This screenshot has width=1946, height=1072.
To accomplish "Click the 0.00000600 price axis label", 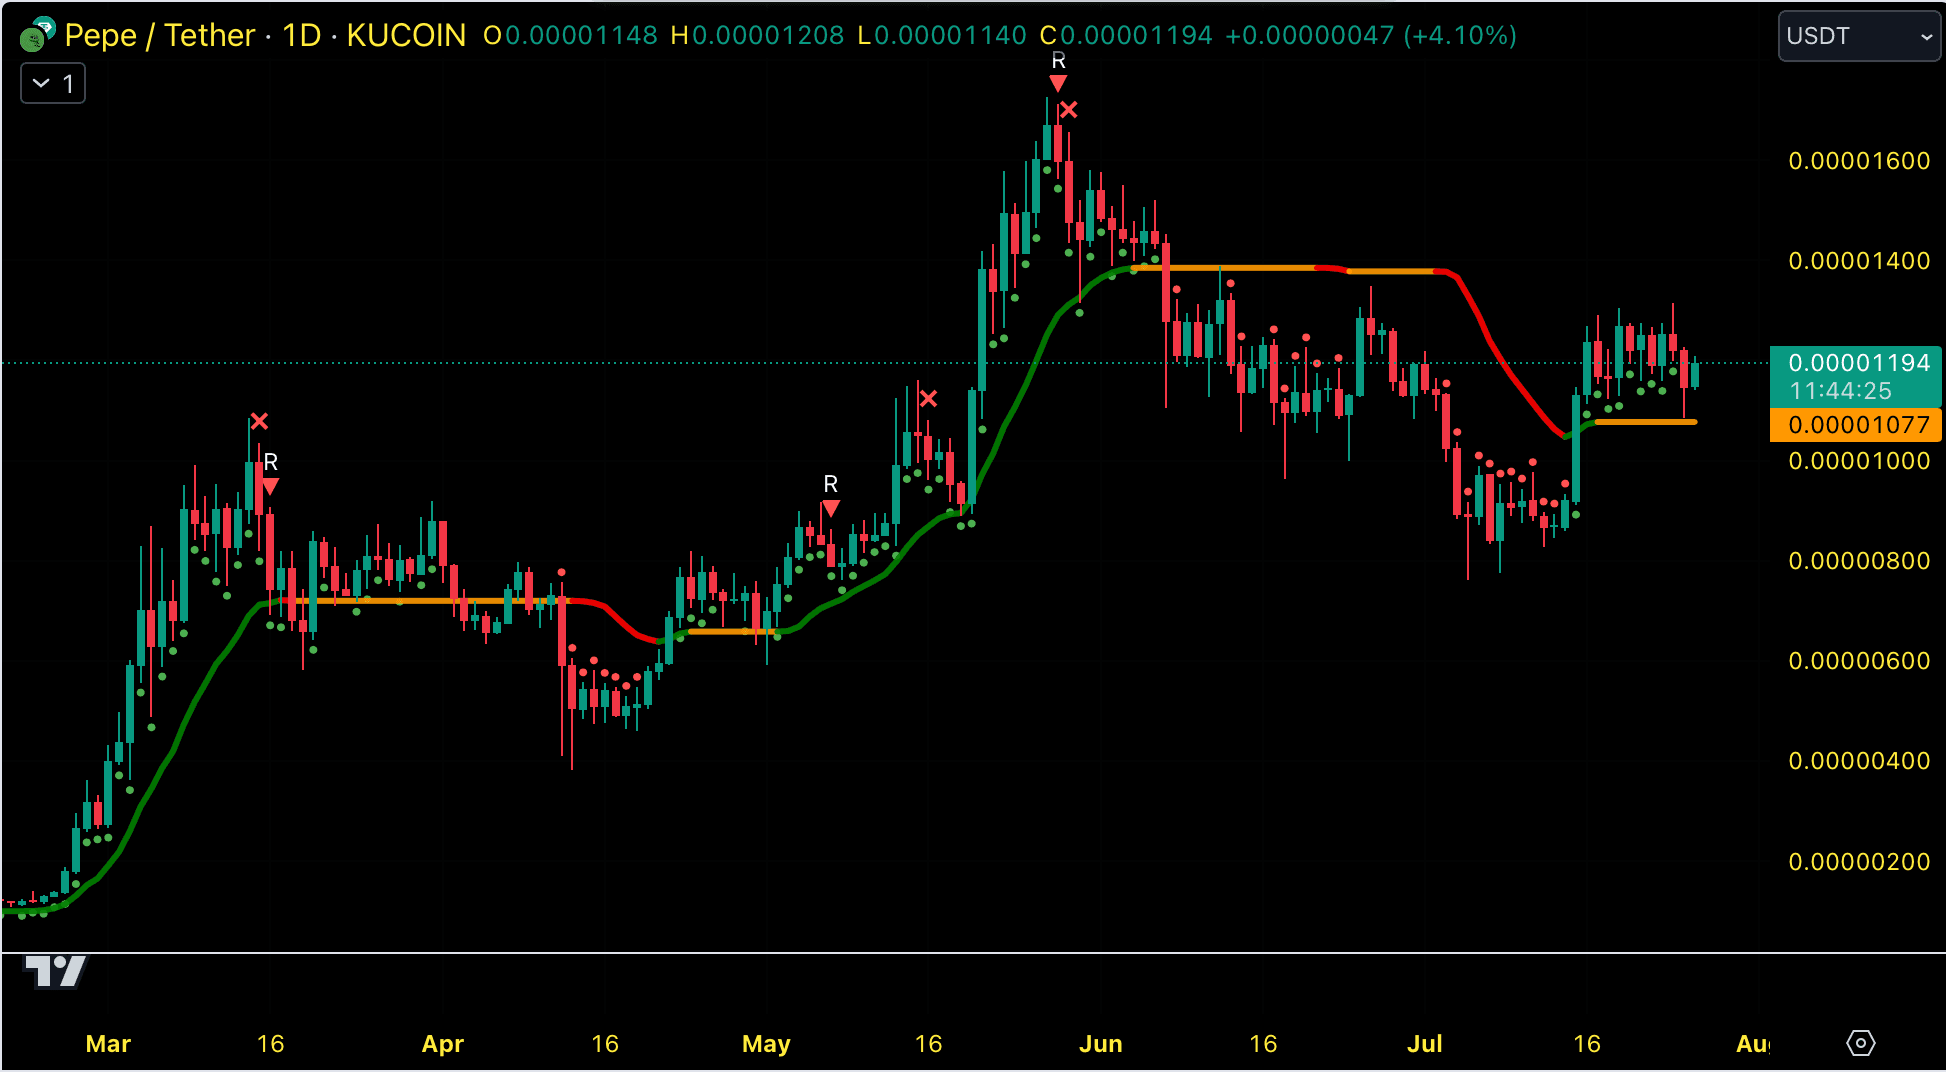I will pyautogui.click(x=1859, y=661).
